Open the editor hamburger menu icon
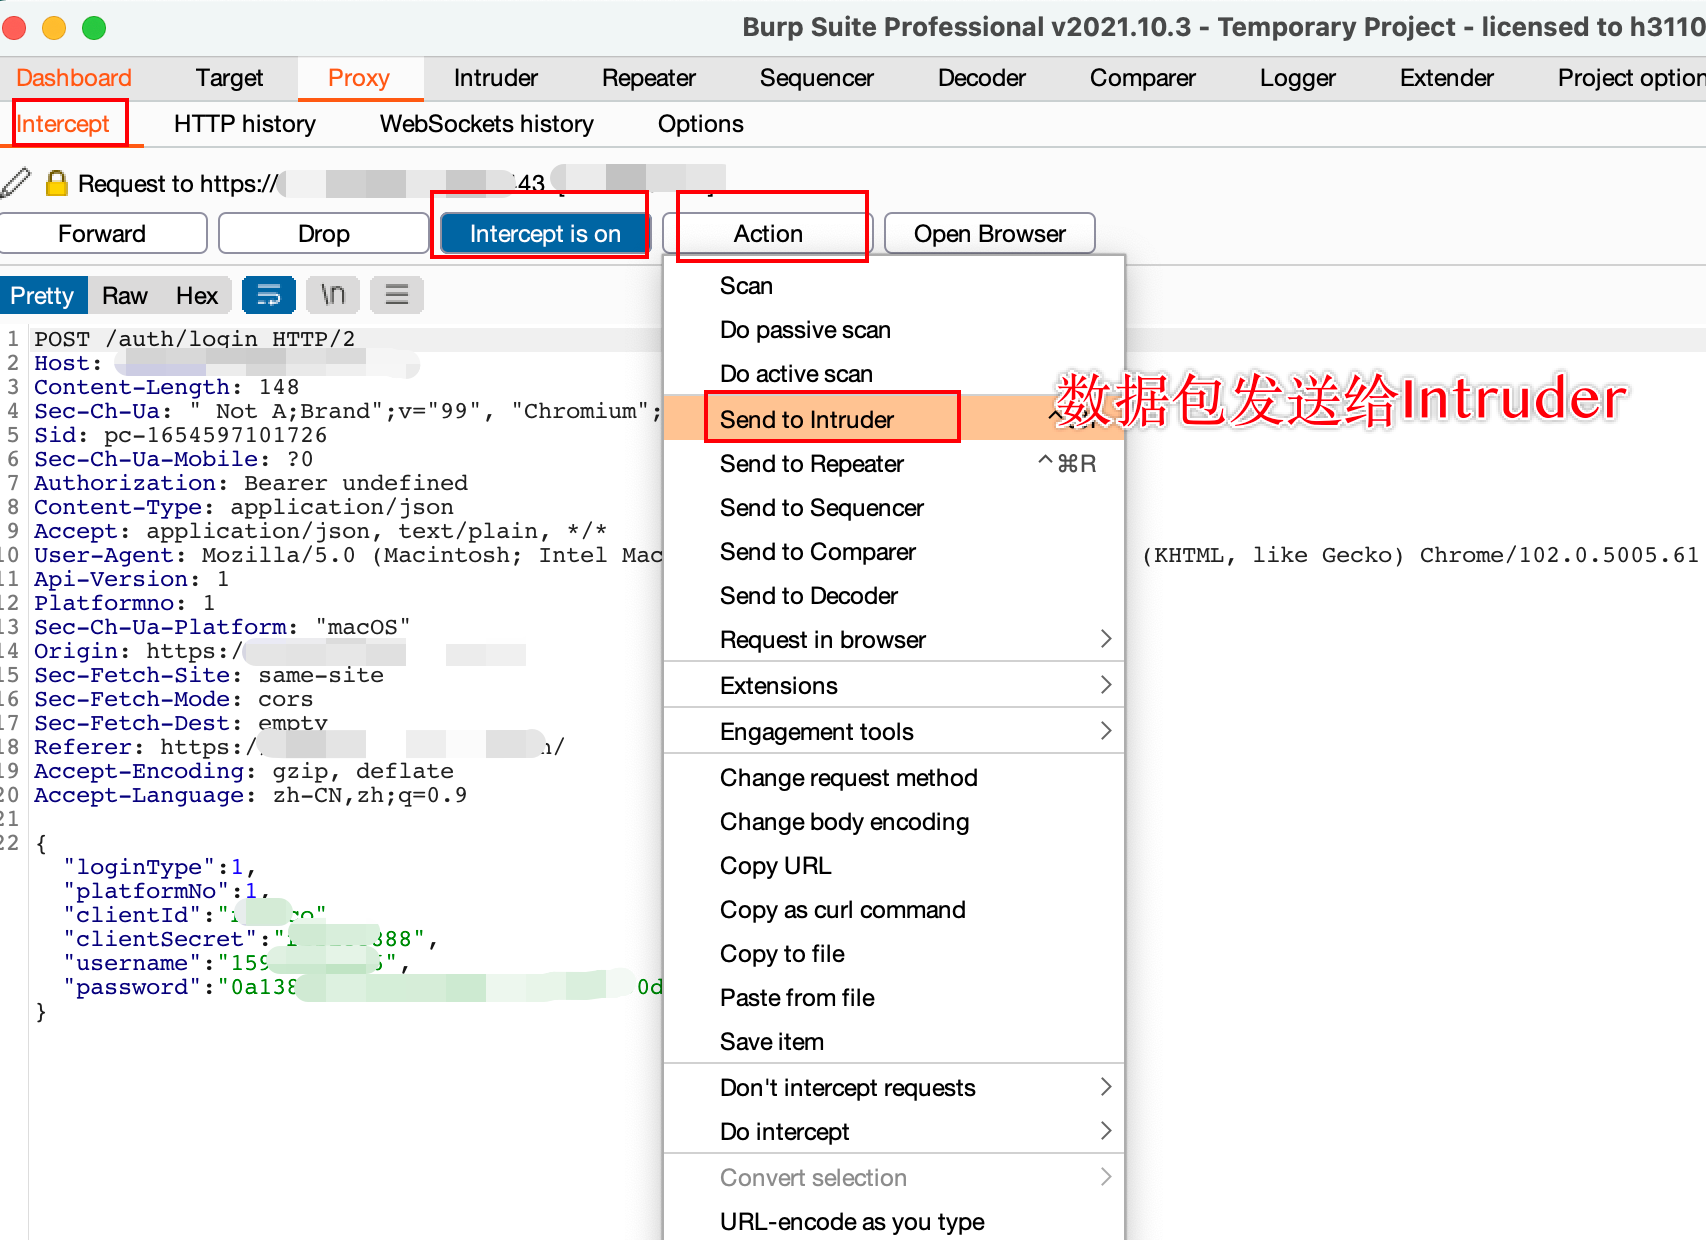 pyautogui.click(x=397, y=295)
